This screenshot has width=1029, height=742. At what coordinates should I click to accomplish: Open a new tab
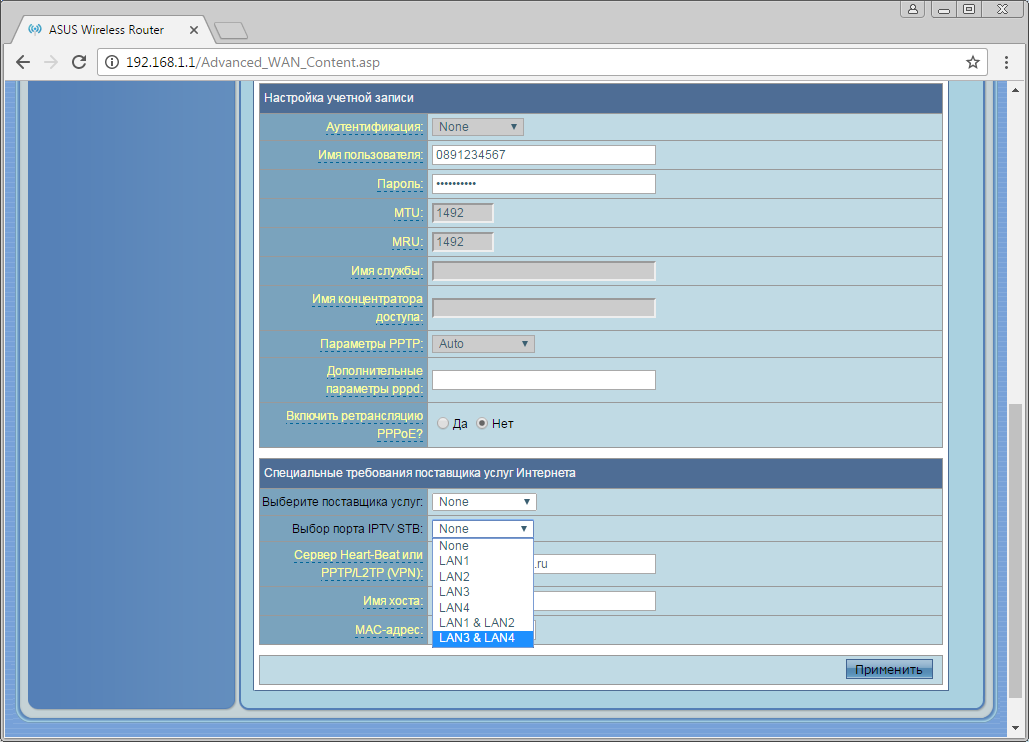tap(230, 30)
